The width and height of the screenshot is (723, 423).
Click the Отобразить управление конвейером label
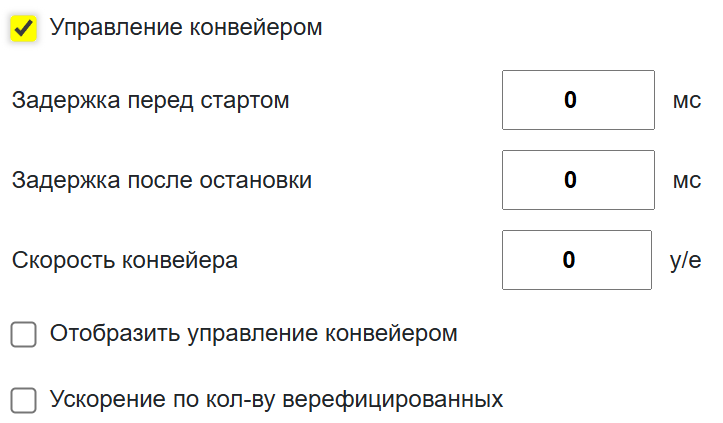point(253,334)
